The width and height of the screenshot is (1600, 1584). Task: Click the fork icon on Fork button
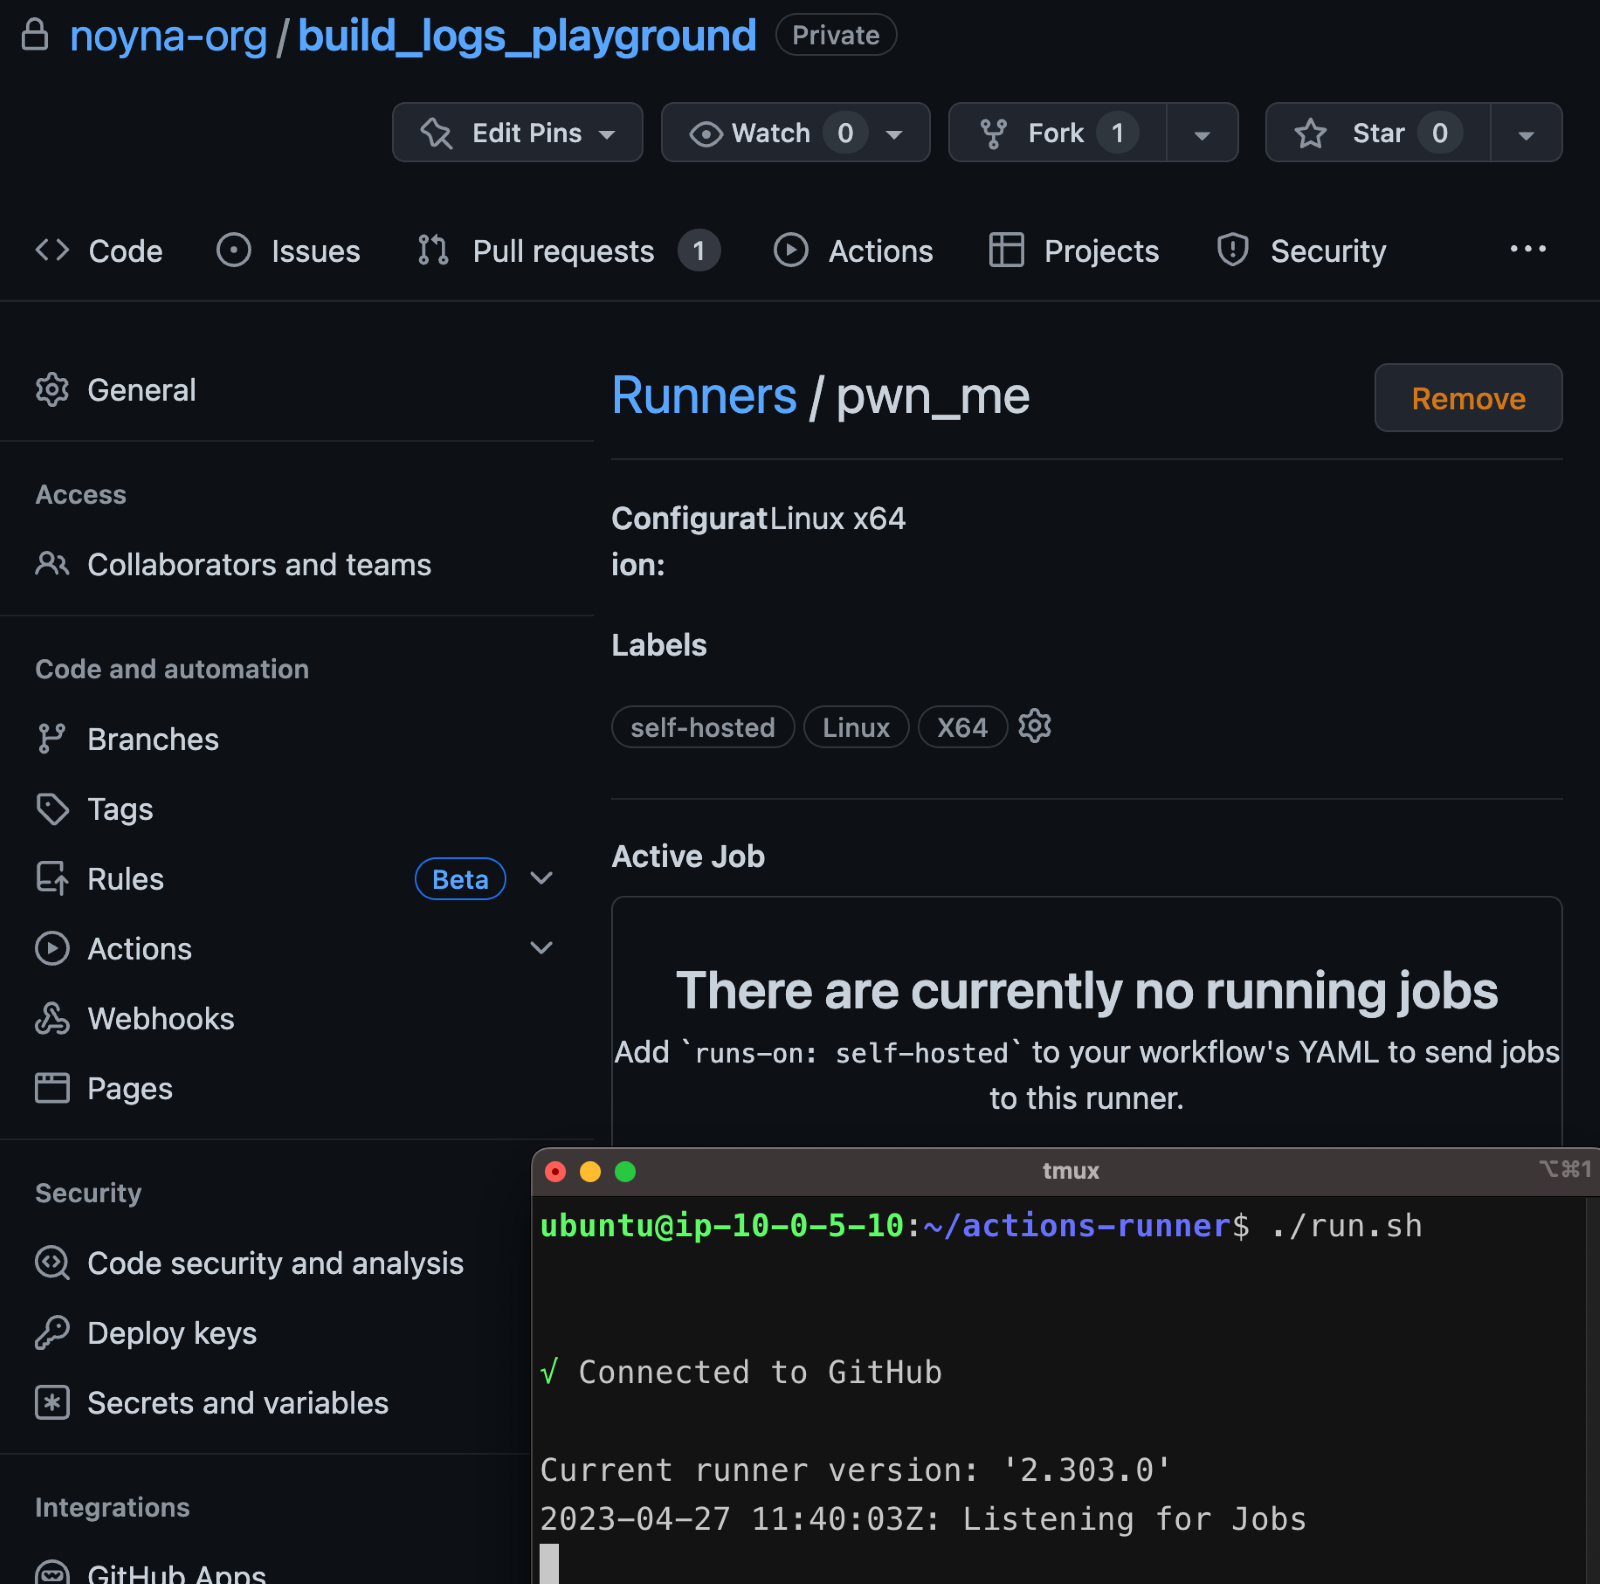(x=993, y=133)
